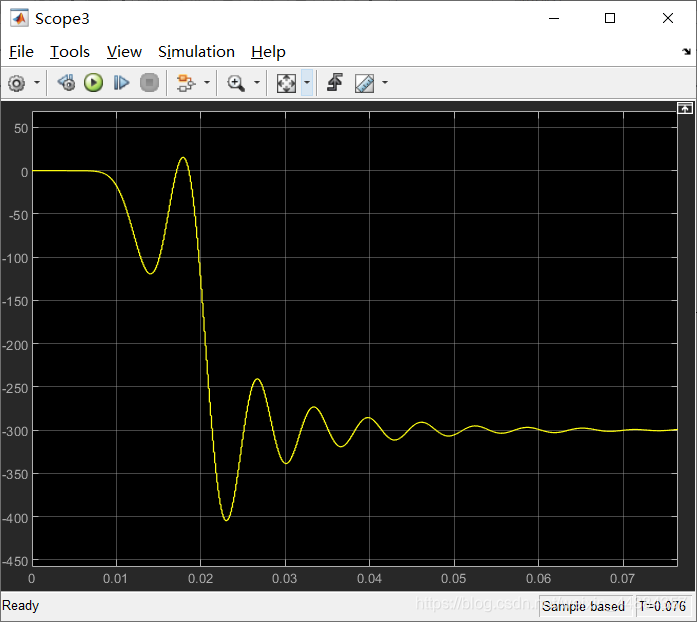Expand the Measurements dropdown arrow
The width and height of the screenshot is (697, 622).
(385, 83)
